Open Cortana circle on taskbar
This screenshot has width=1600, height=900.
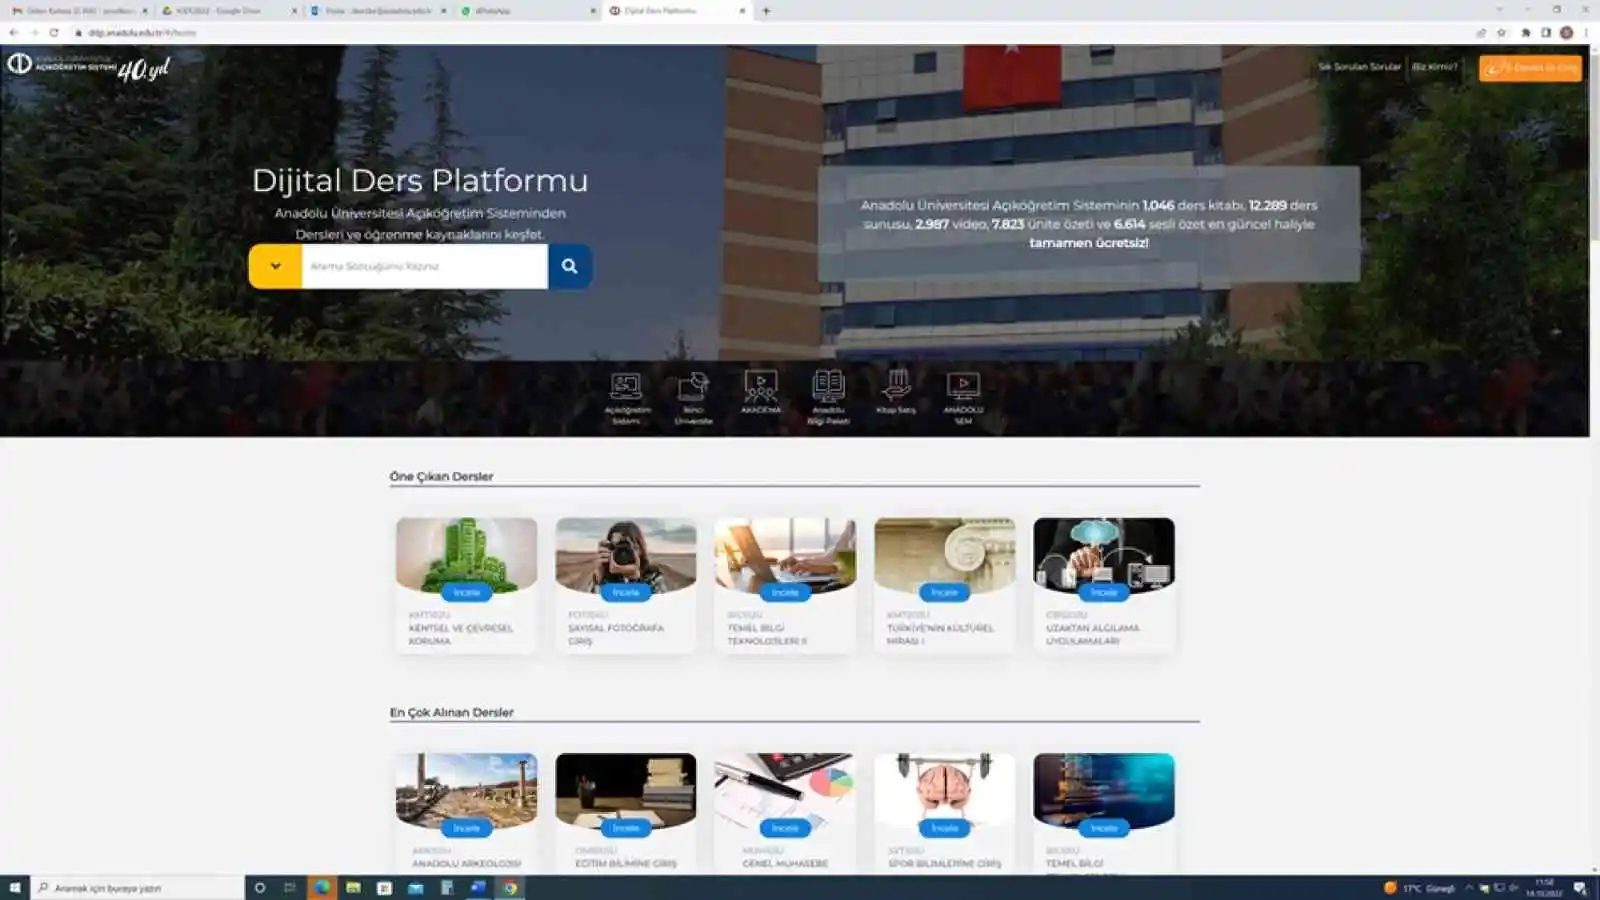(x=260, y=888)
